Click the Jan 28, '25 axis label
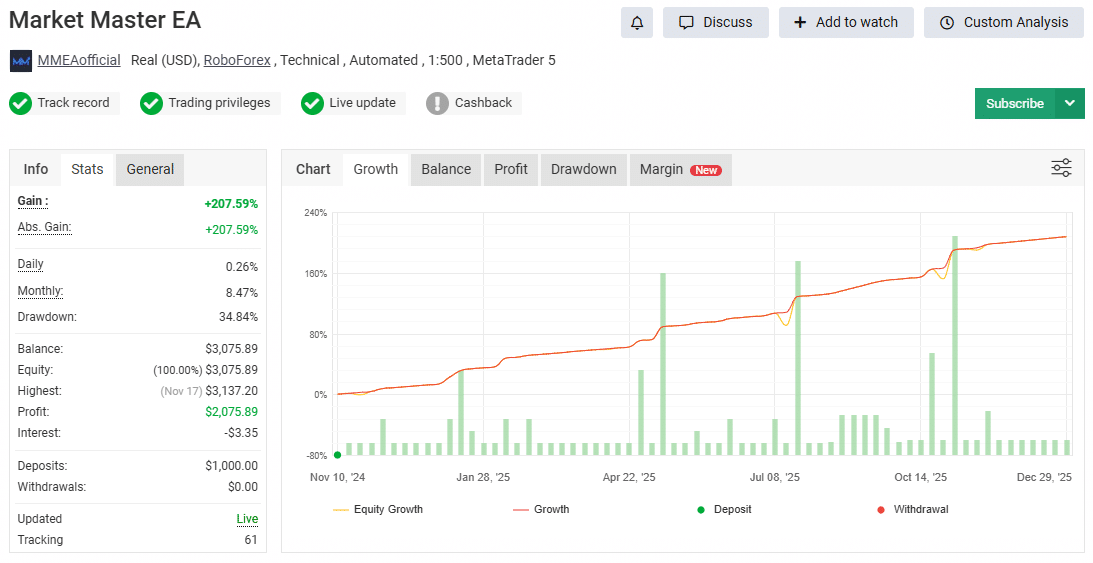 coord(483,477)
